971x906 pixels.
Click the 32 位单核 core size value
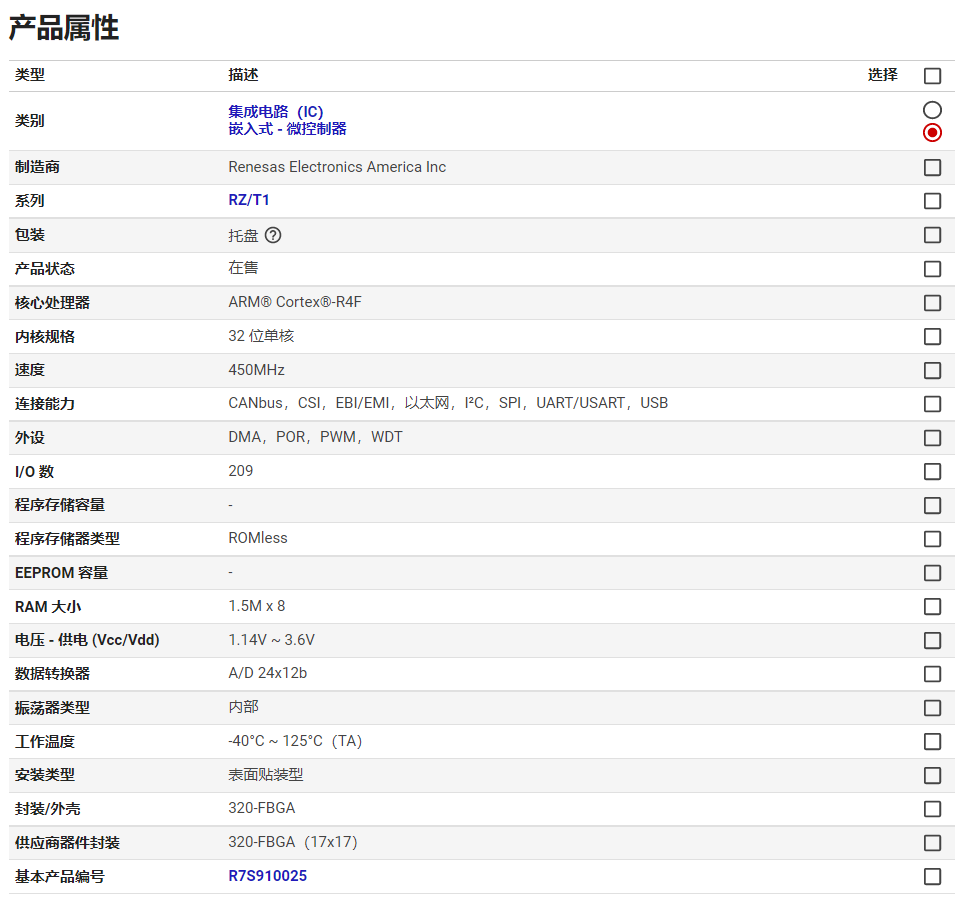(x=261, y=336)
